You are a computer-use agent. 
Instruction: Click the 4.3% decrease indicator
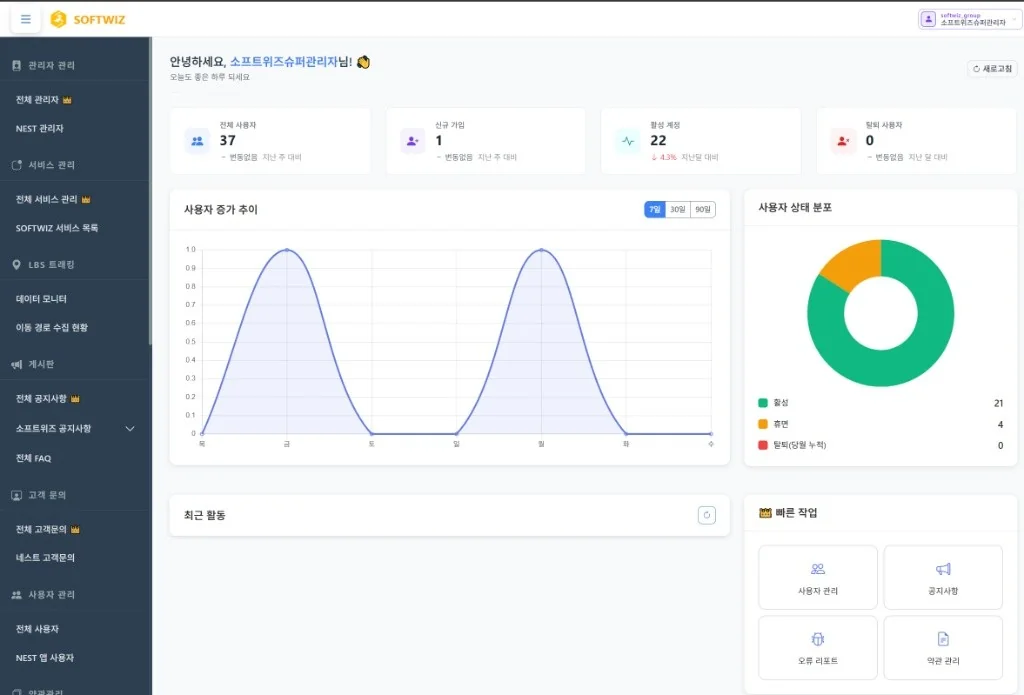(664, 157)
